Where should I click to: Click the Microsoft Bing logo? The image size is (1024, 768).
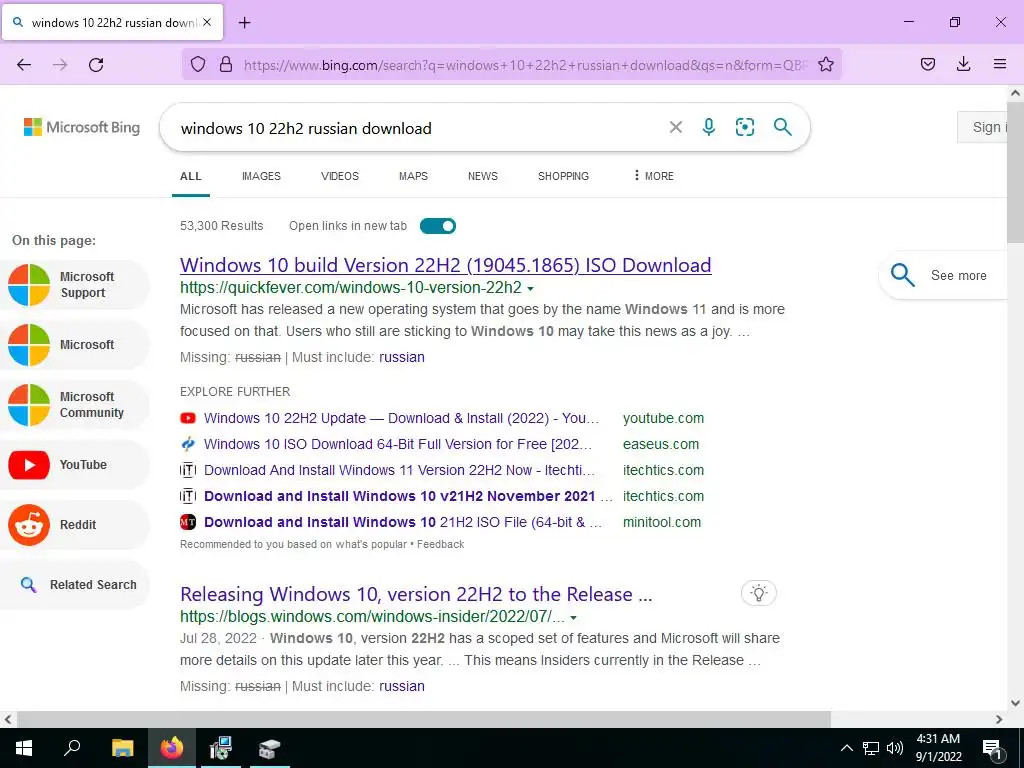[82, 127]
